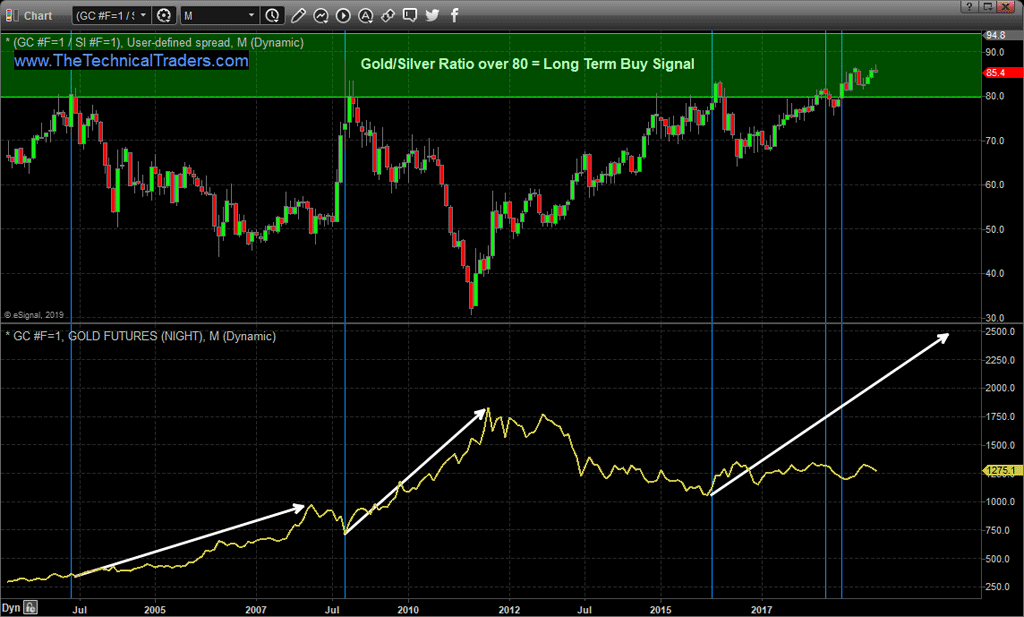Click the circled A alerts icon
1024x617 pixels.
point(366,15)
